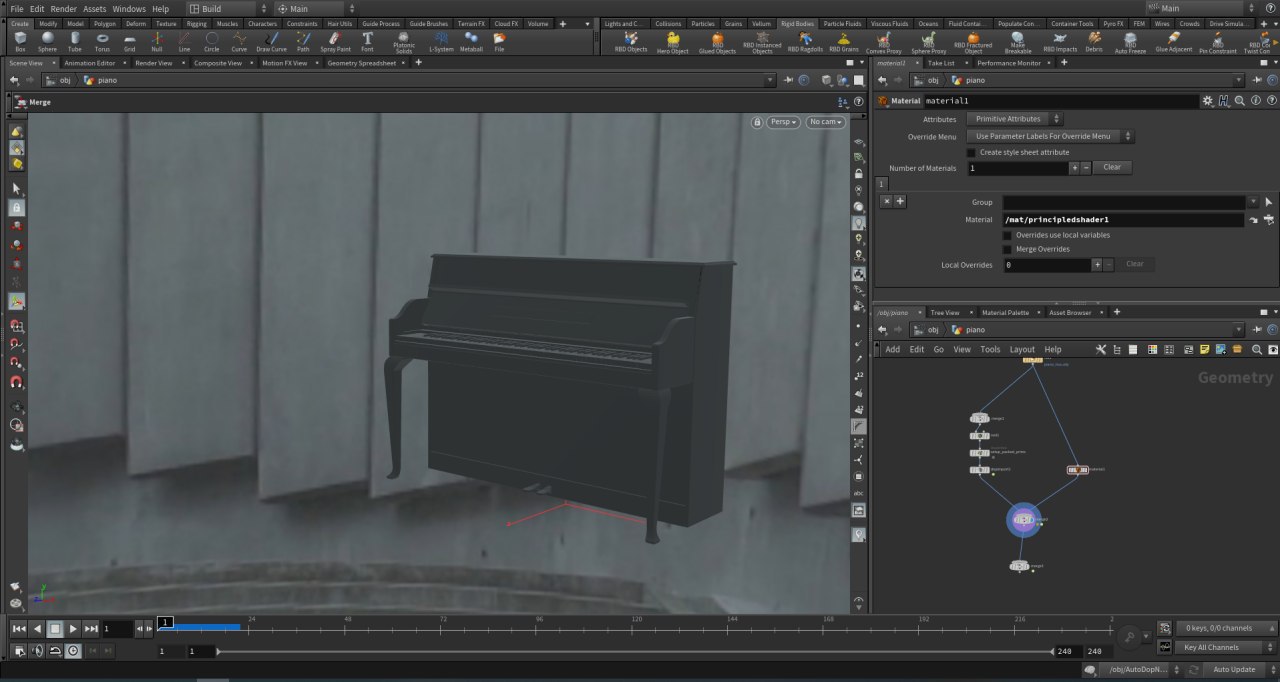Click the RBD Hero Object shelf tool
The image size is (1280, 682).
pyautogui.click(x=673, y=42)
